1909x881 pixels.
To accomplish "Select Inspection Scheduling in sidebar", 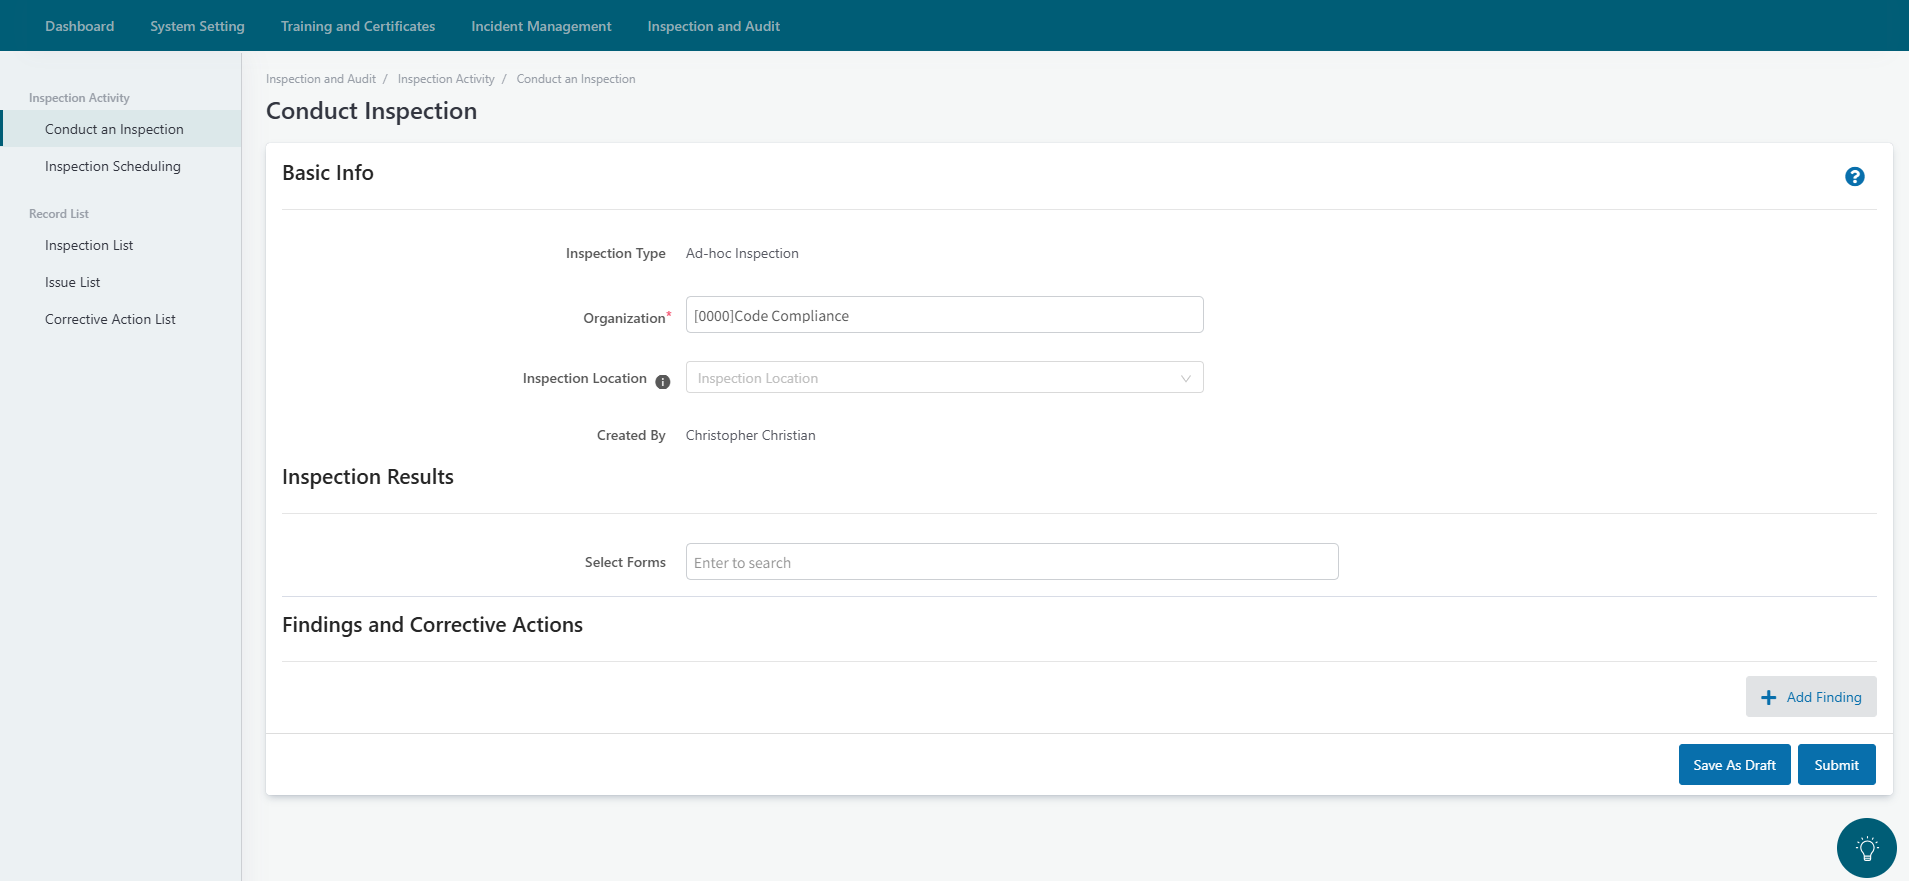I will click(113, 167).
